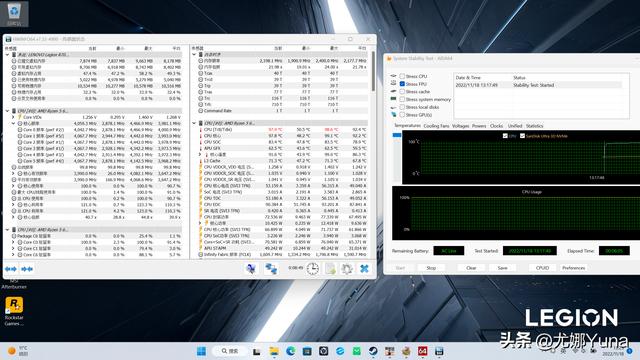Viewport: 640px width, 360px height.
Task: Click the Stop button in stability test
Action: tap(431, 268)
